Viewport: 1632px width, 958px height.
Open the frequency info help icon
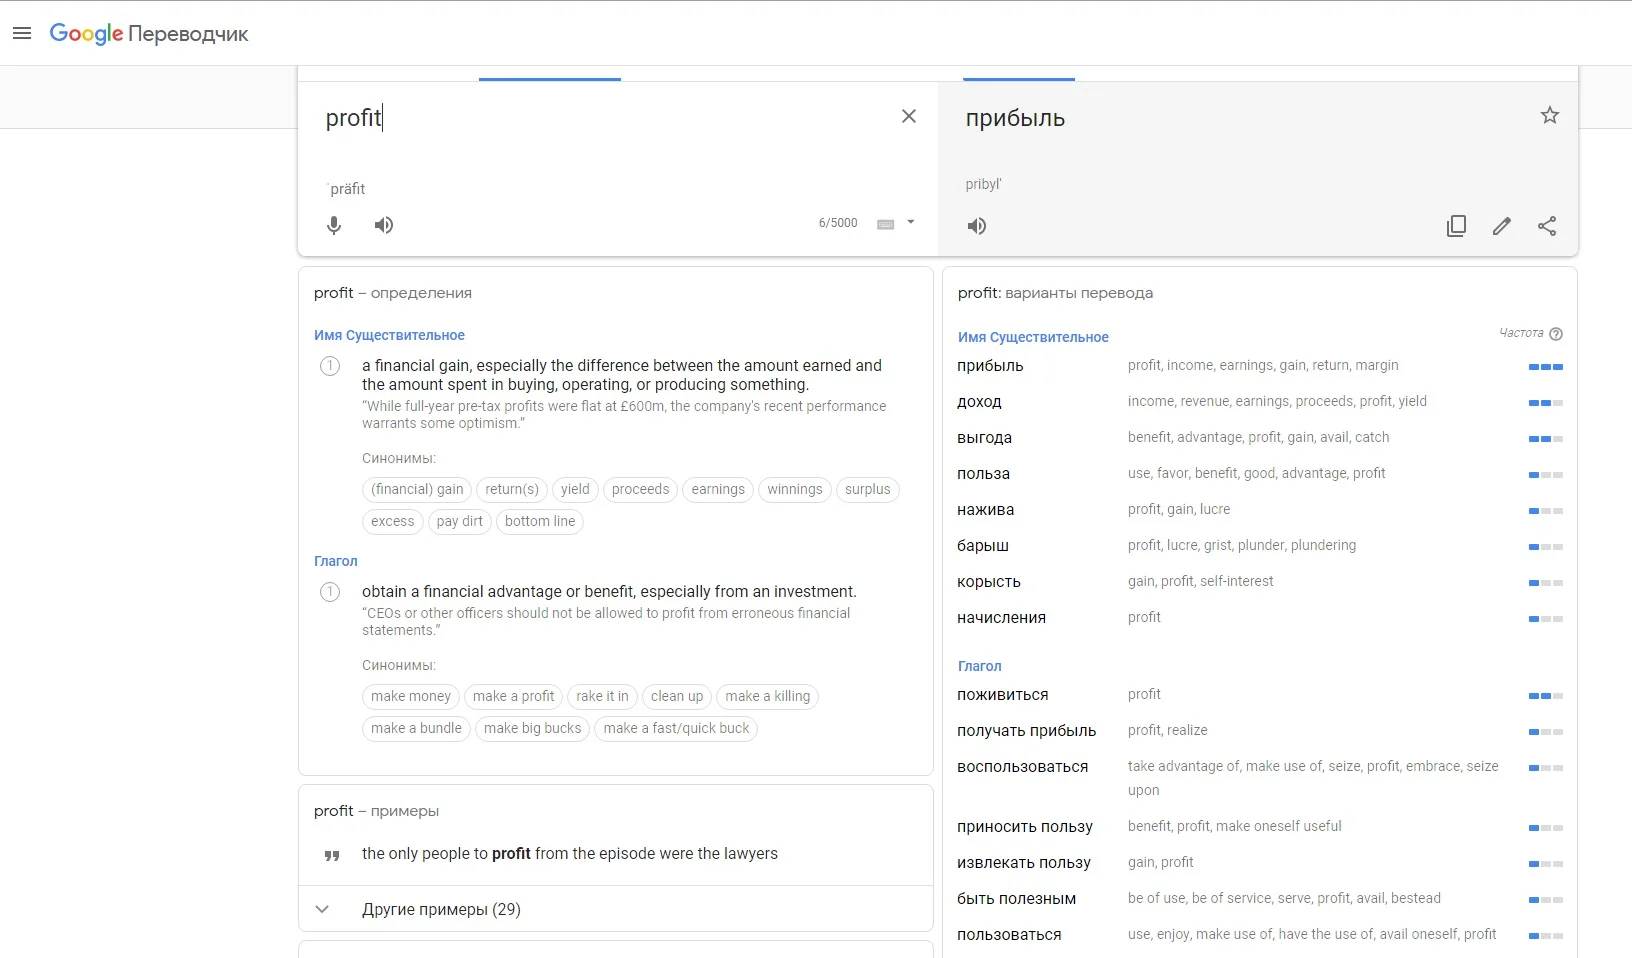click(1556, 334)
